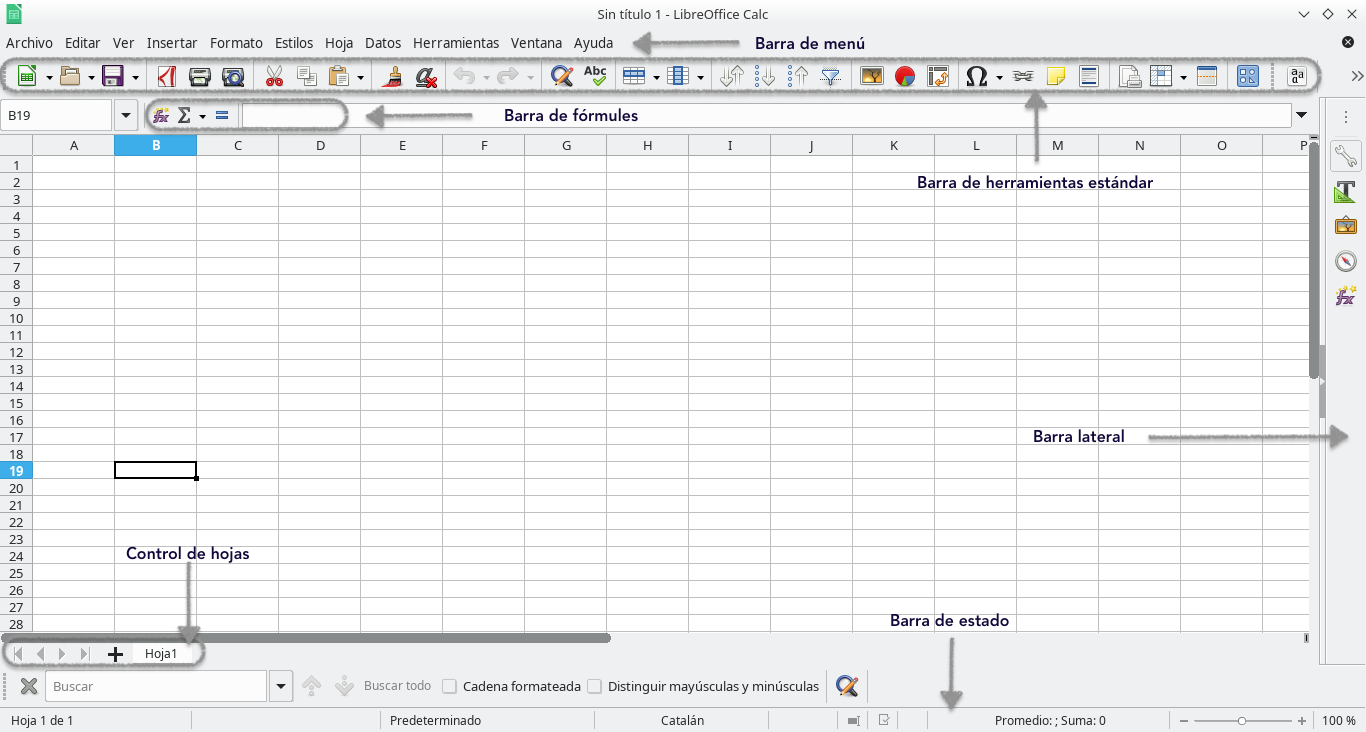Open Find and Replace icon
This screenshot has width=1366, height=732.
(x=562, y=76)
